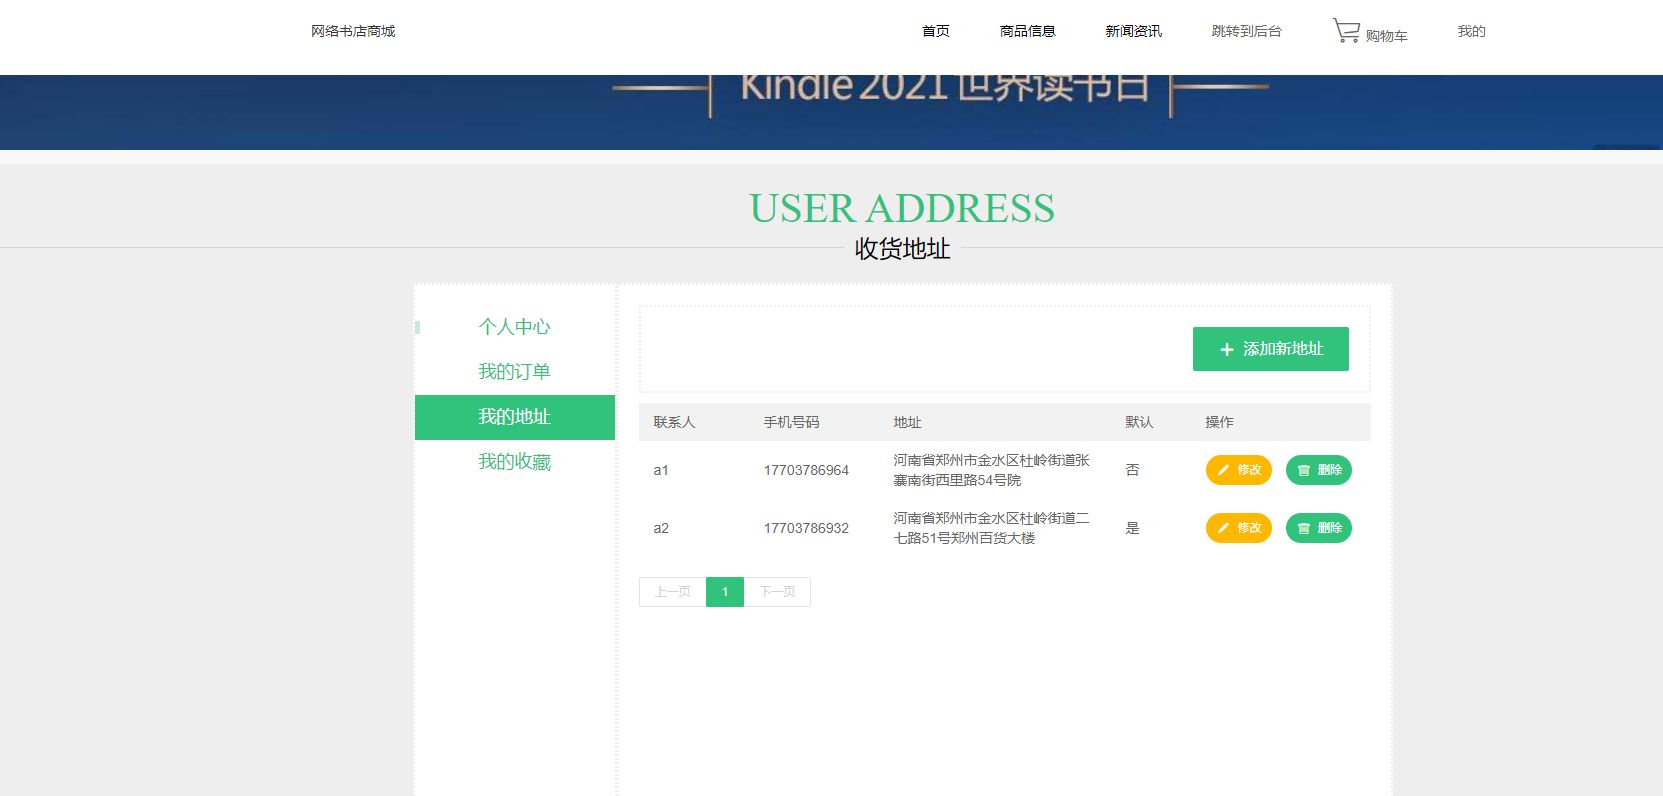Click phone number 17703786932
Image resolution: width=1663 pixels, height=796 pixels.
pyautogui.click(x=806, y=528)
